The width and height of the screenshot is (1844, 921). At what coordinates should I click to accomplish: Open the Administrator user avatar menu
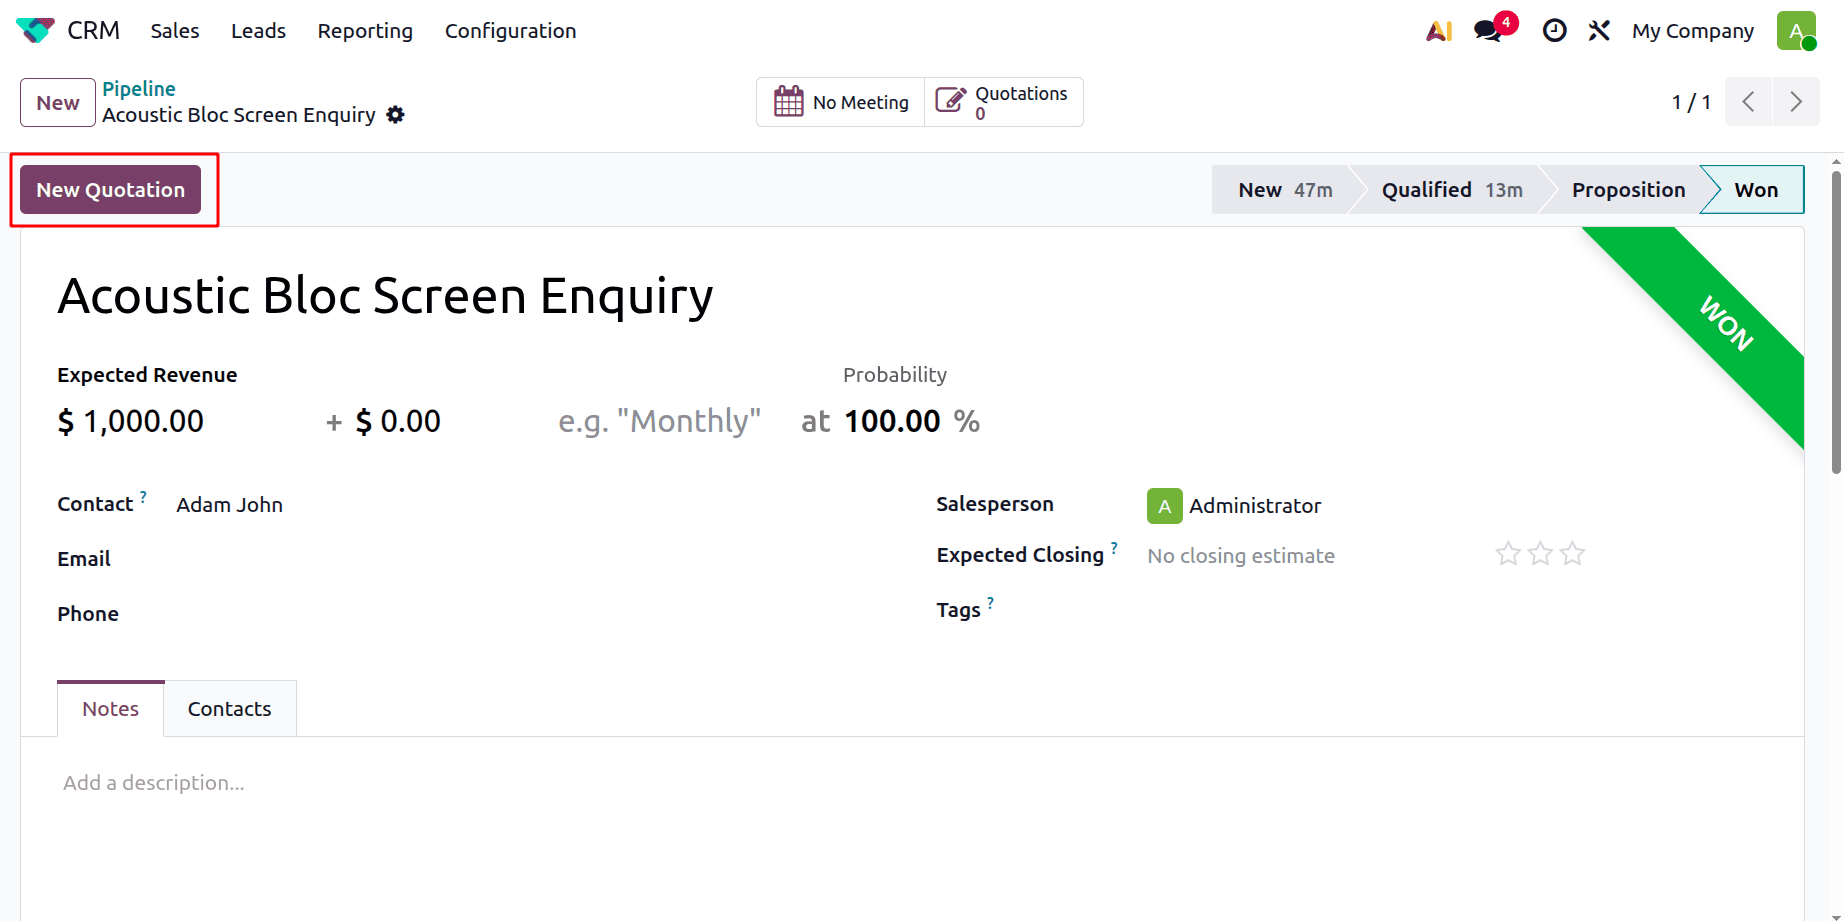(x=1796, y=31)
